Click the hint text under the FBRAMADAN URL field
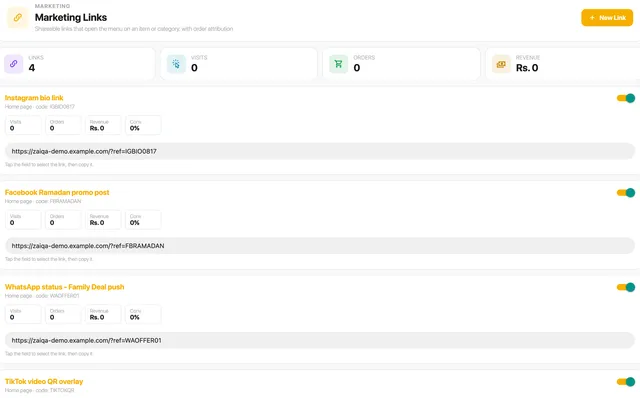 (49, 259)
